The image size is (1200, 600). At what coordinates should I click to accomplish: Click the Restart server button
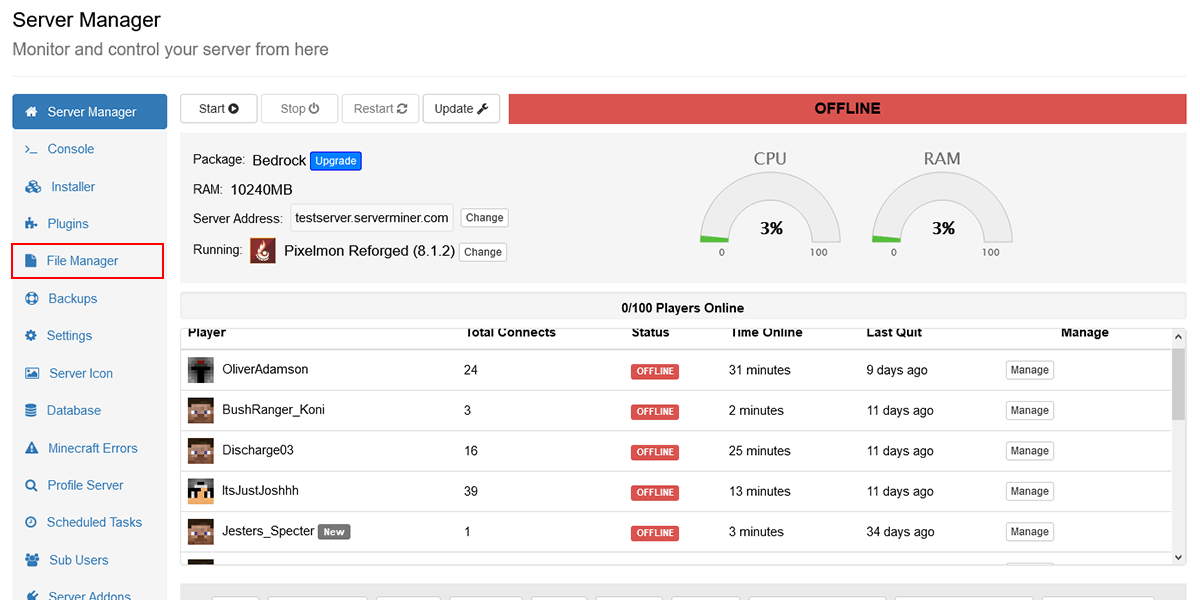click(x=380, y=109)
